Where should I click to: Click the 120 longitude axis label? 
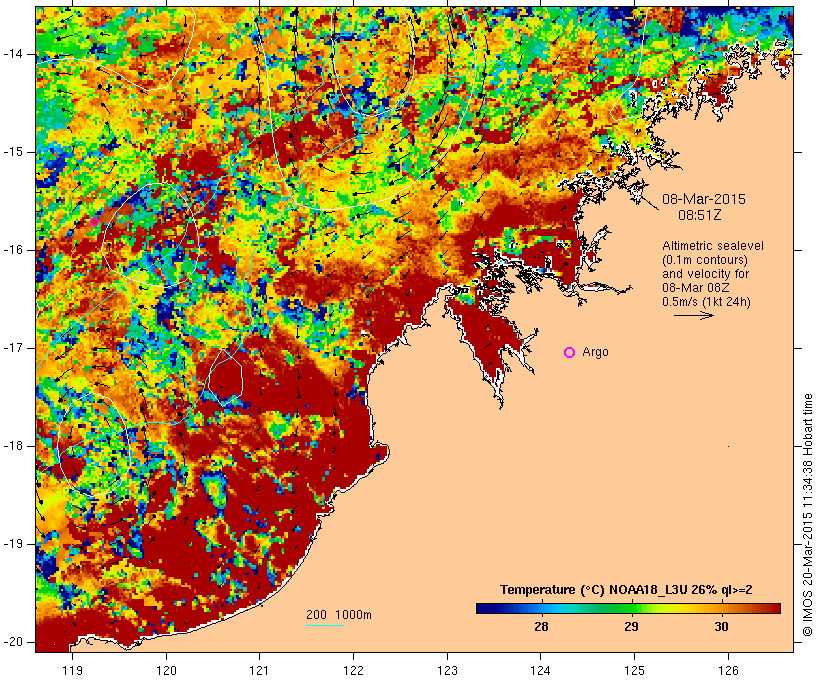pos(166,670)
